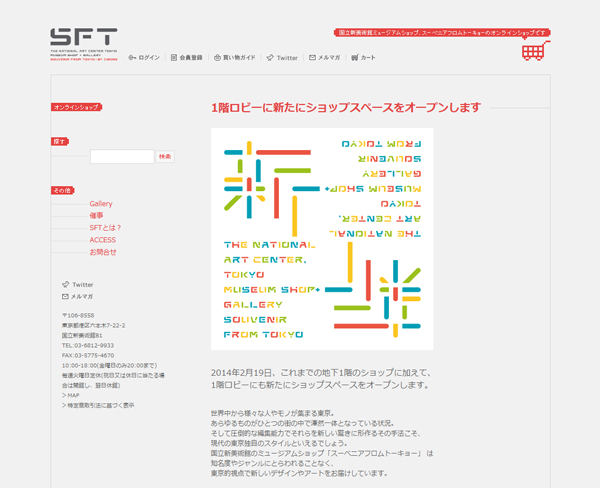The height and width of the screenshot is (488, 600).
Task: Click the その他 section label
Action: 62,190
